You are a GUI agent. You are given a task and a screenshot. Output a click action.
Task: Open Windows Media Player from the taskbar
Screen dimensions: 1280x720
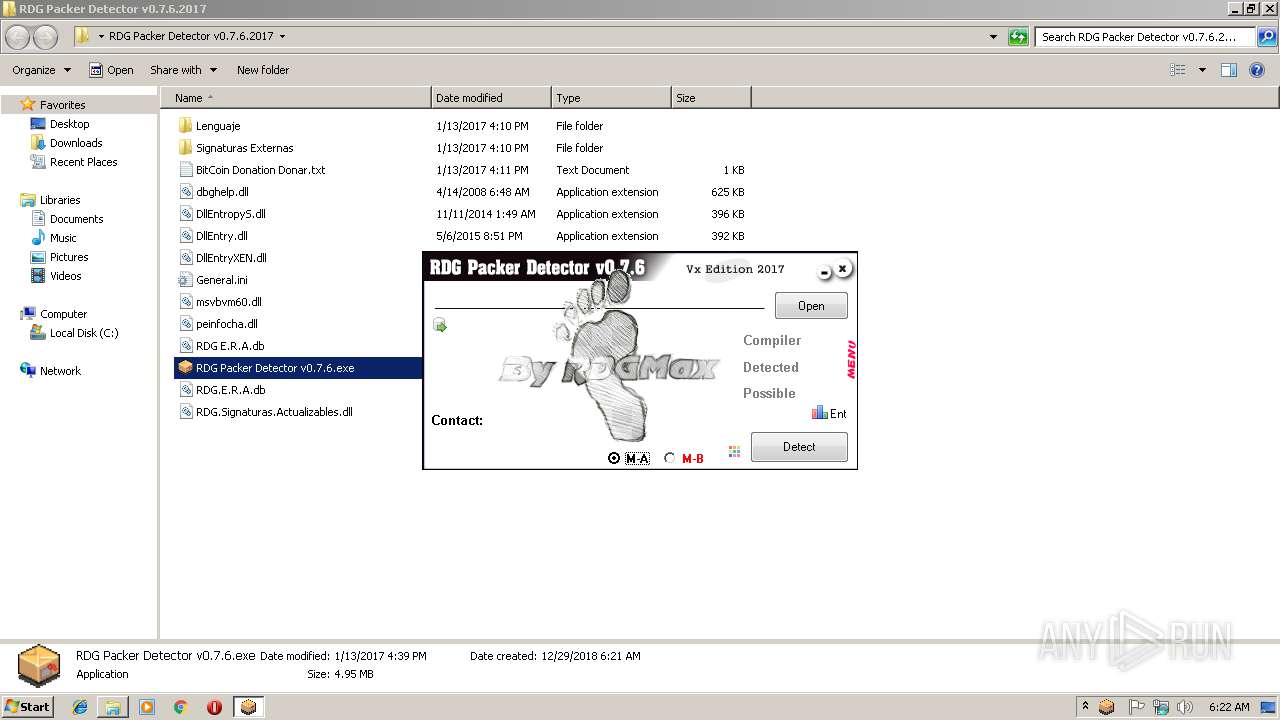click(x=147, y=707)
